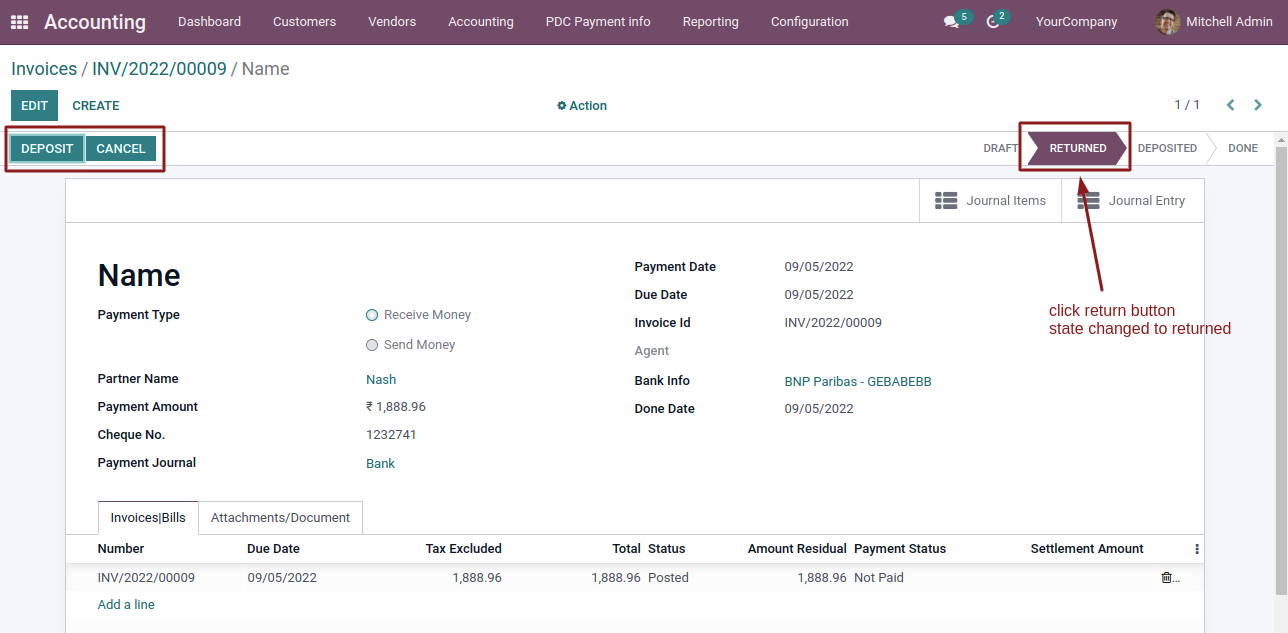Switch to the Invoices|Bills tab
The image size is (1288, 633).
(148, 518)
